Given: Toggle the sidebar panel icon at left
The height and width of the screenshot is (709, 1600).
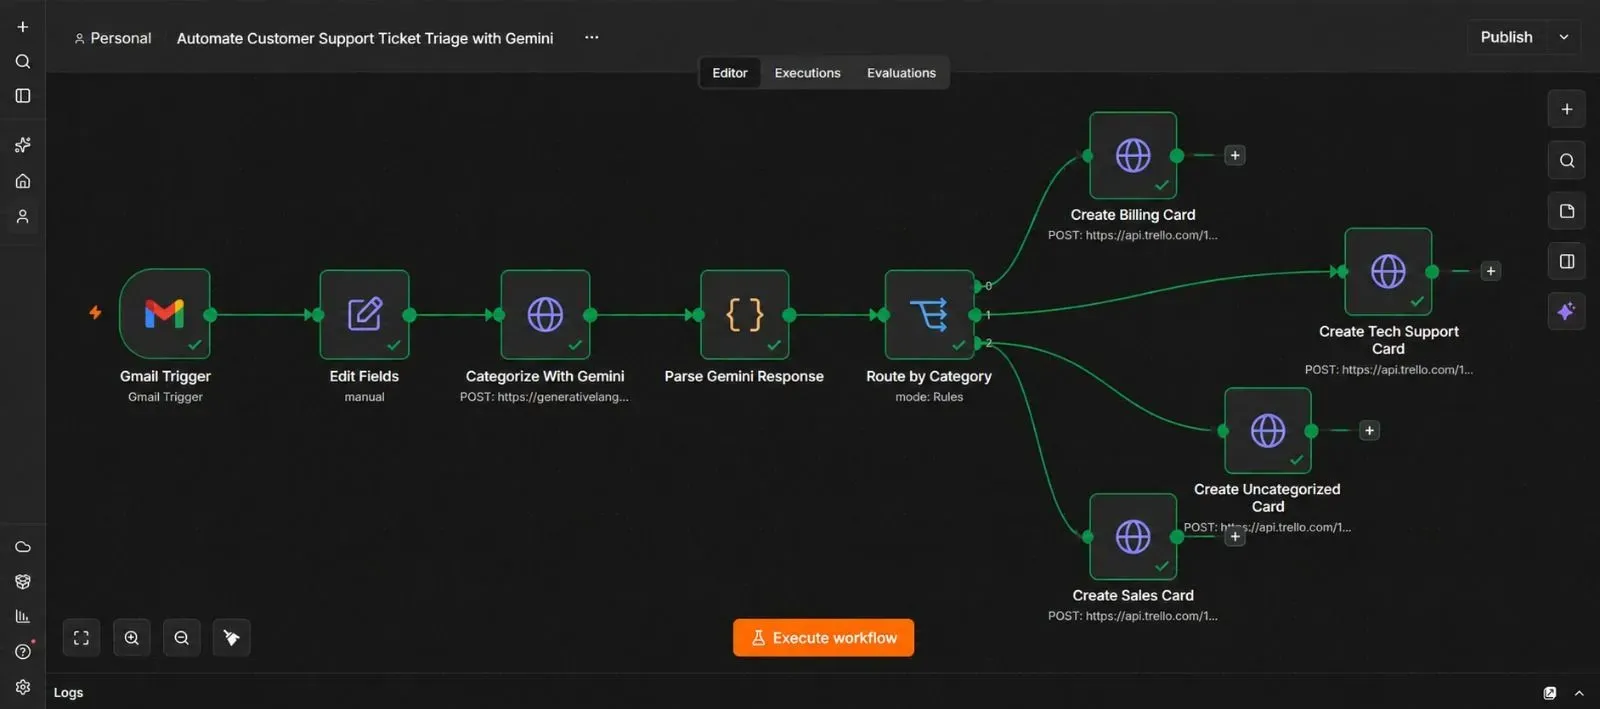Looking at the screenshot, I should [22, 96].
